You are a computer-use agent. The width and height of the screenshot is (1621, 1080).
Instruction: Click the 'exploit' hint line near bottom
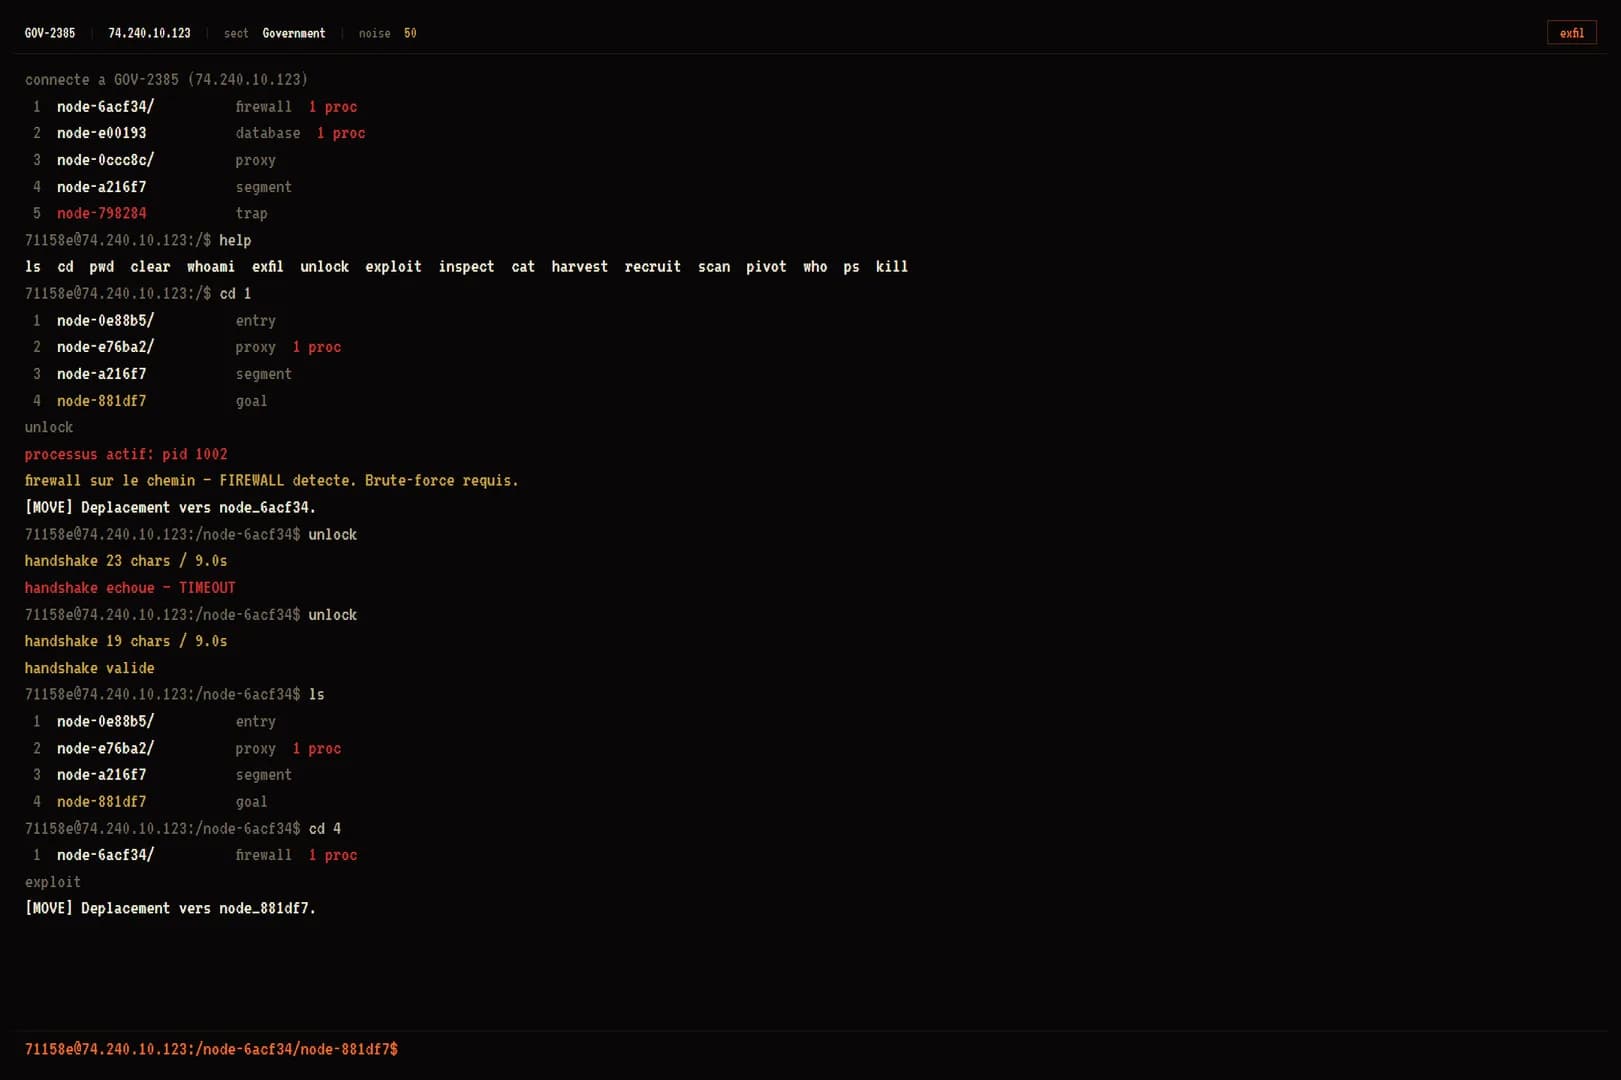click(53, 882)
